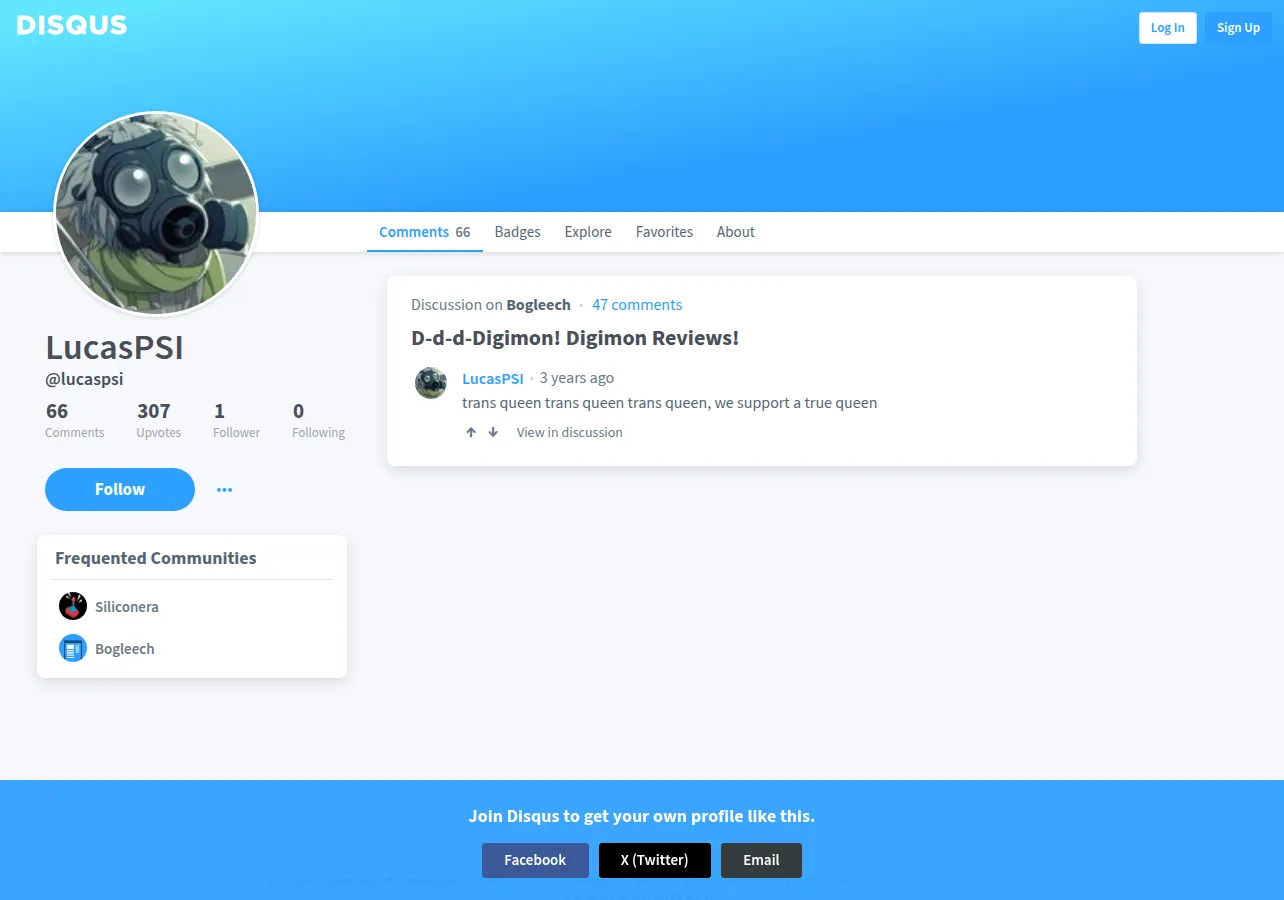This screenshot has width=1284, height=900.
Task: Click the Sign Up button
Action: click(x=1238, y=28)
